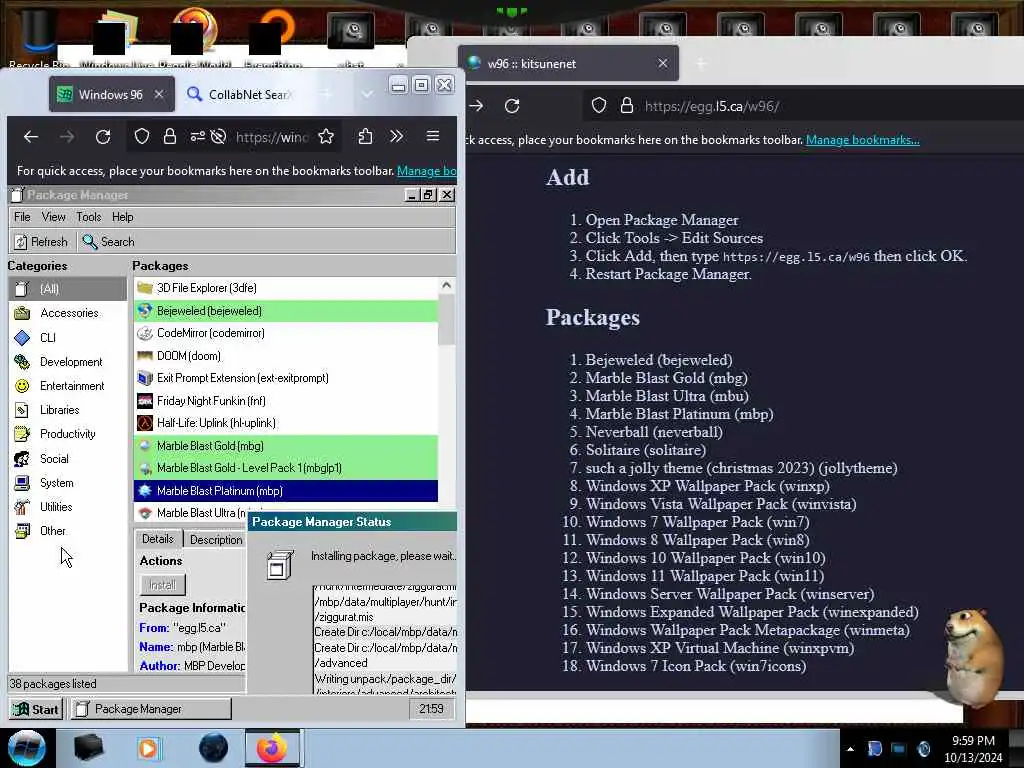Click shield icon in kitsunenet address bar
The height and width of the screenshot is (768, 1024).
point(599,106)
